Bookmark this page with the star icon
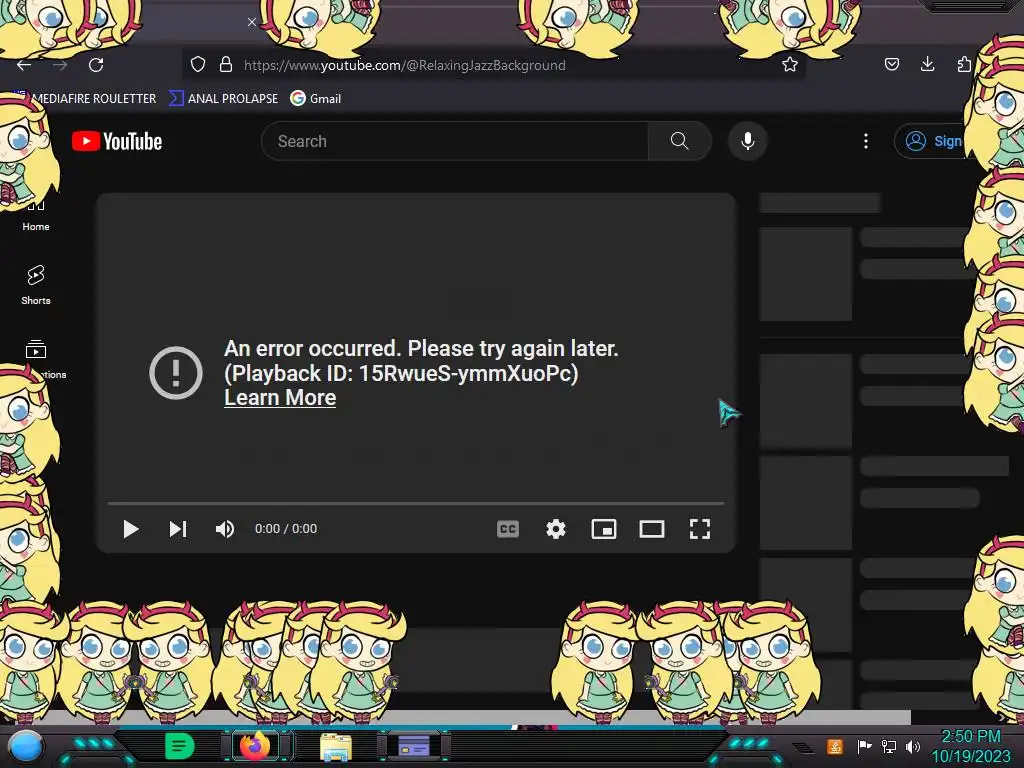Viewport: 1024px width, 768px height. tap(790, 64)
